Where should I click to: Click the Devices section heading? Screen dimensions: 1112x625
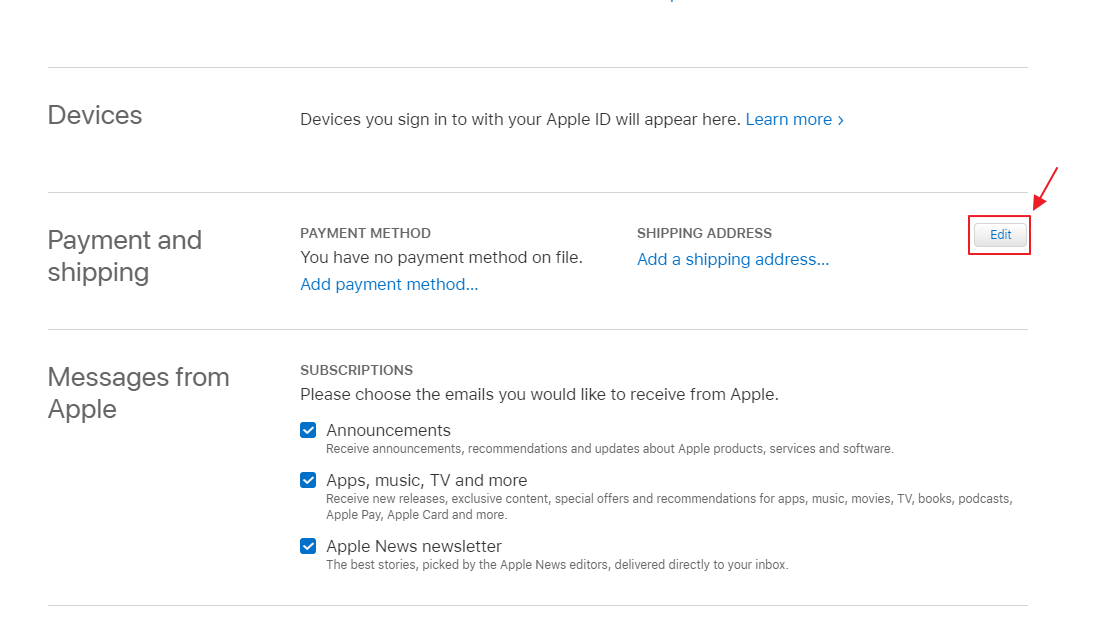pyautogui.click(x=95, y=115)
